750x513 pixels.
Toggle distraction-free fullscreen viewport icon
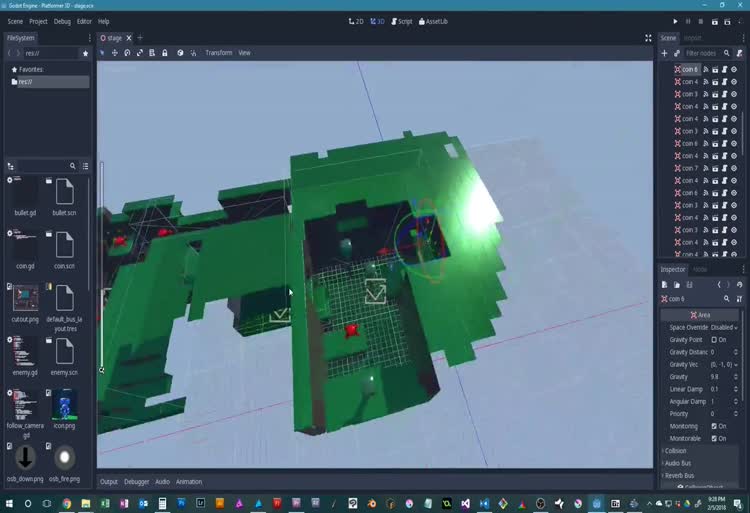pyautogui.click(x=648, y=38)
